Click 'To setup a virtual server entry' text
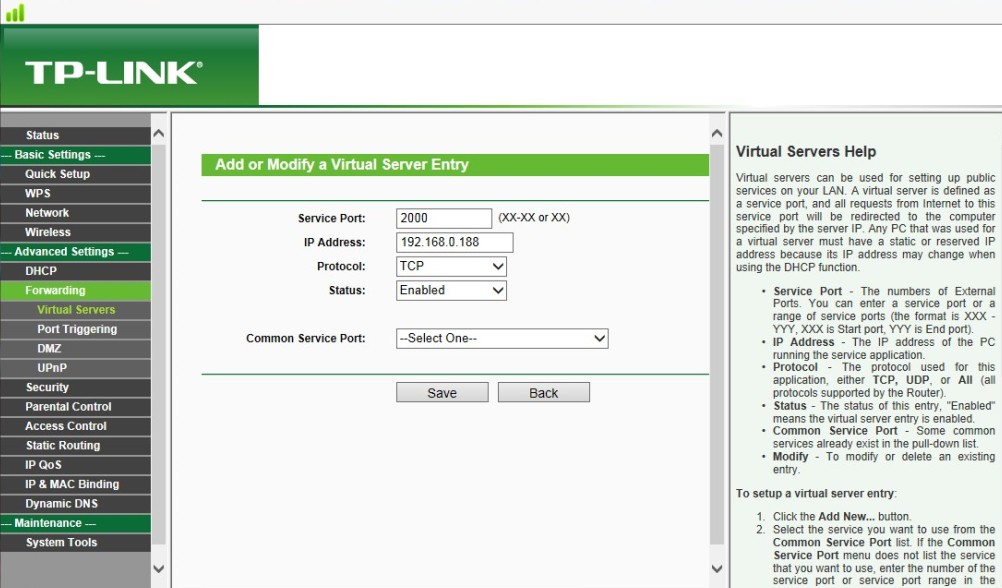Viewport: 1002px width, 588px height. [x=816, y=493]
